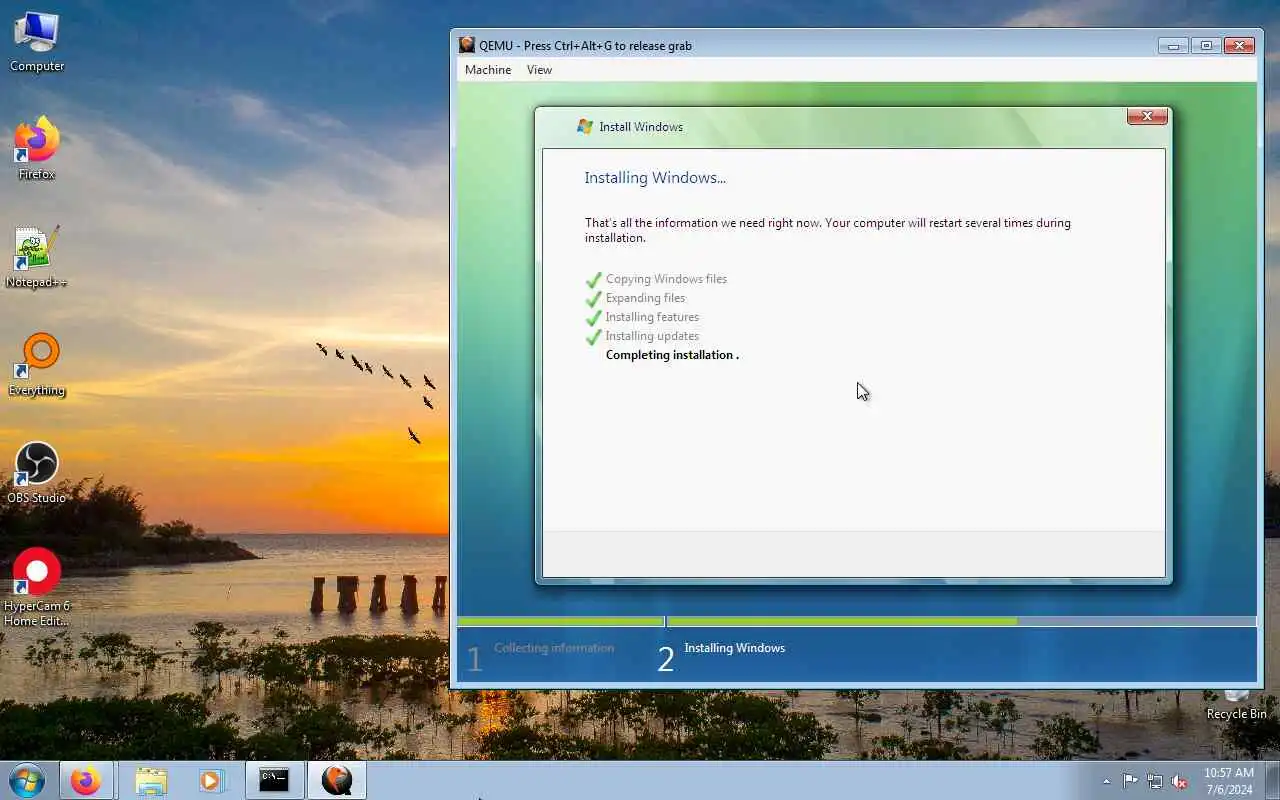Click the QEMU window title text
Screen dimensions: 1280x800
pos(585,46)
